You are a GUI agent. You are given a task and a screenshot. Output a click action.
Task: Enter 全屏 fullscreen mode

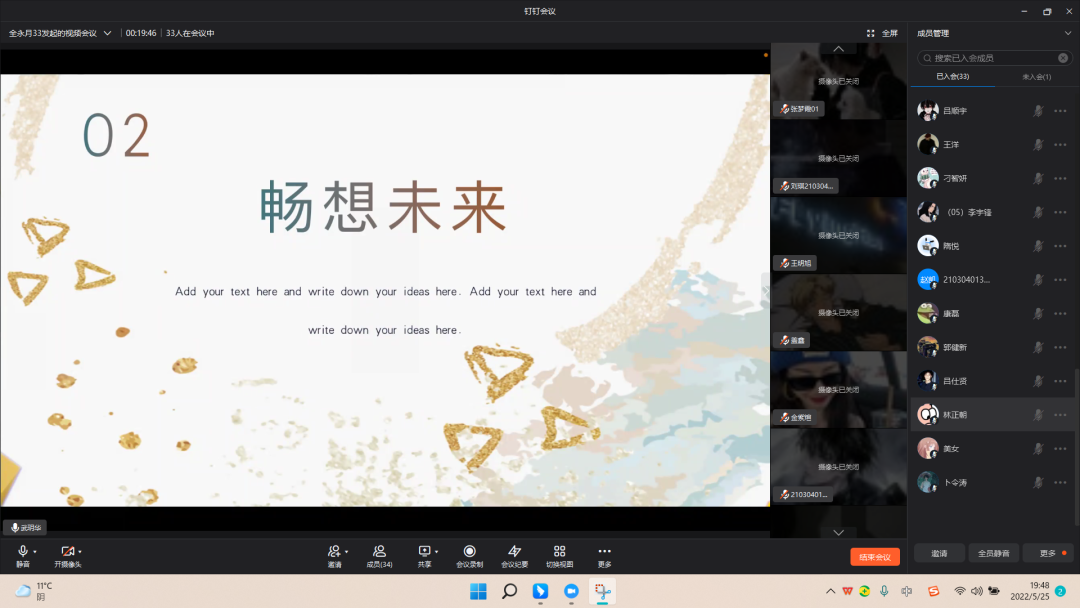882,33
